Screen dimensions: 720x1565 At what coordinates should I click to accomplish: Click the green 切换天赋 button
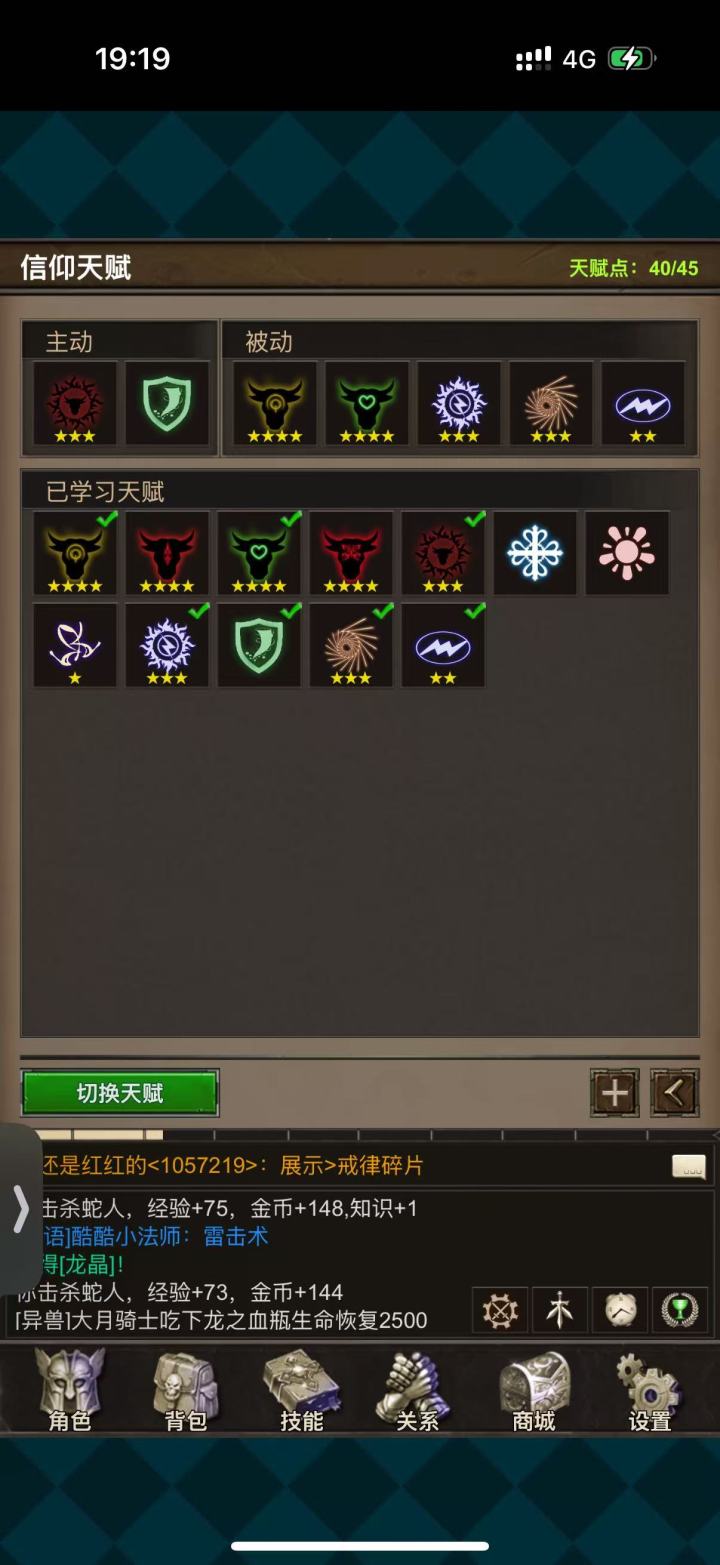pos(120,1093)
